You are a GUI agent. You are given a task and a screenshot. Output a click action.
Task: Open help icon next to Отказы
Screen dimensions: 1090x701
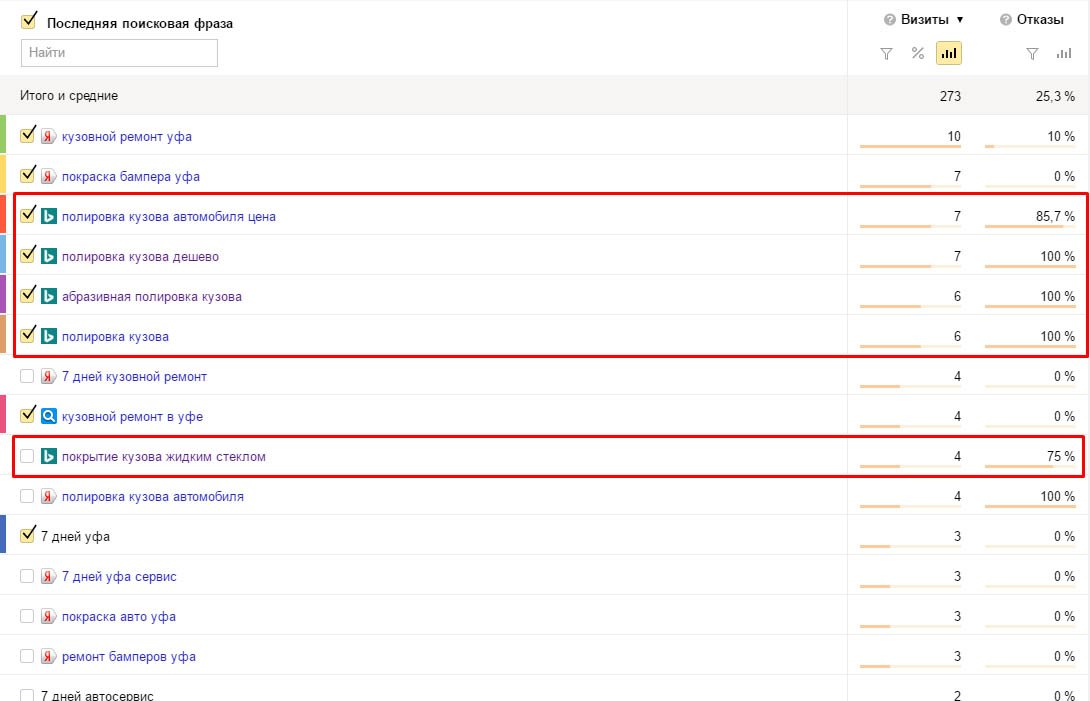tap(1005, 20)
